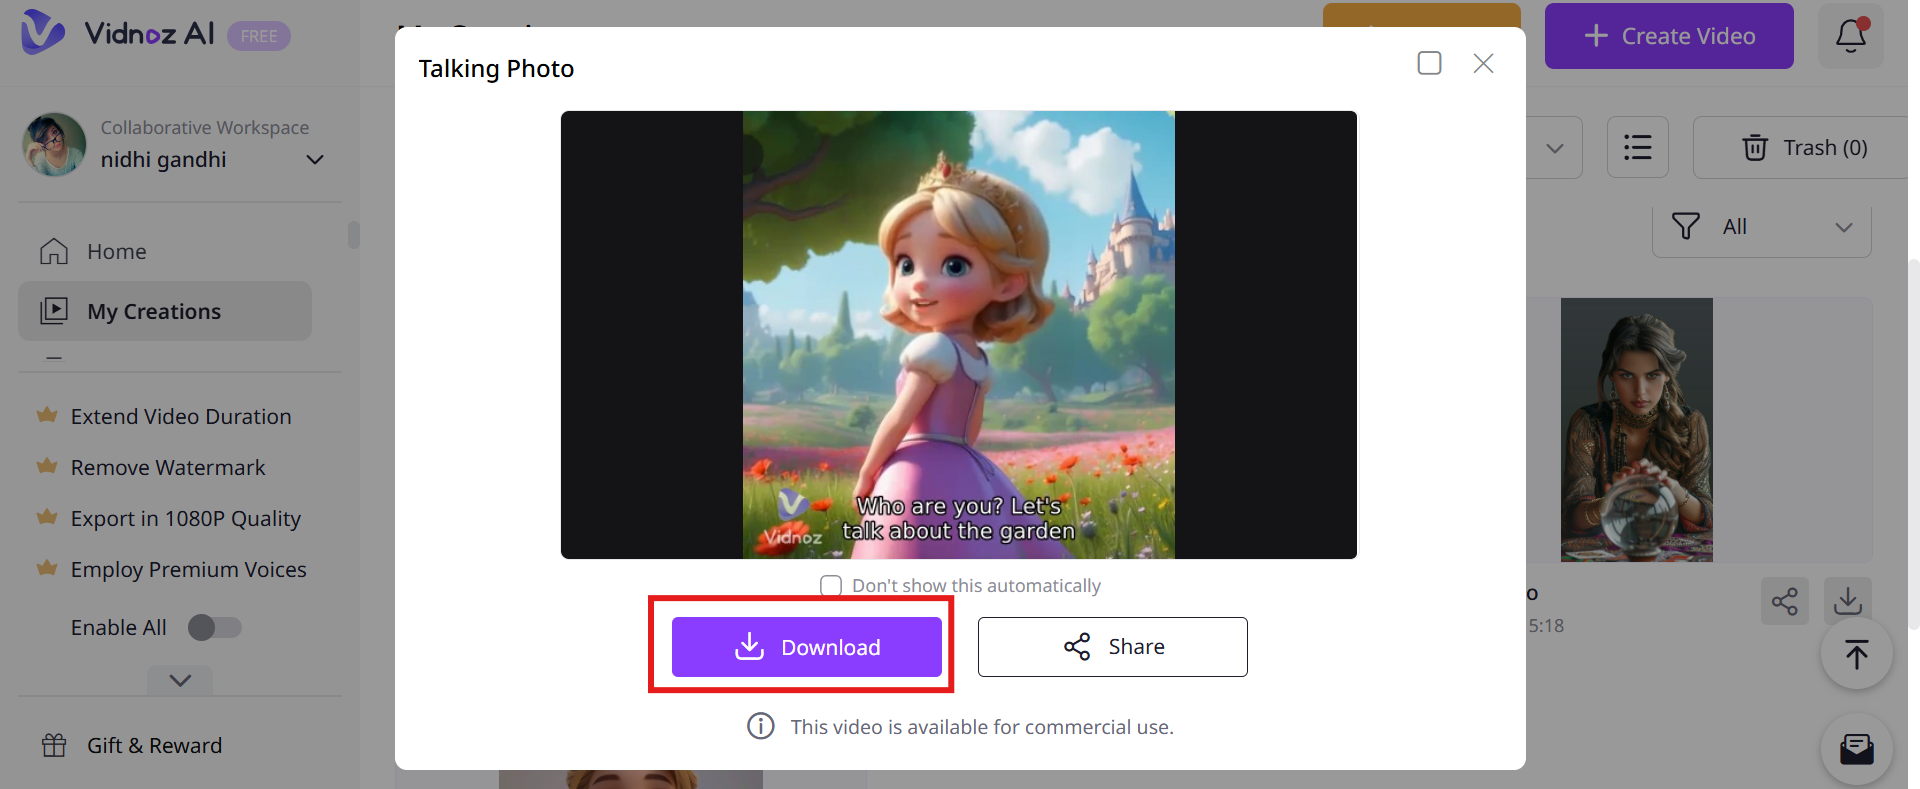1920x789 pixels.
Task: Open the All filter dropdown
Action: (1761, 227)
